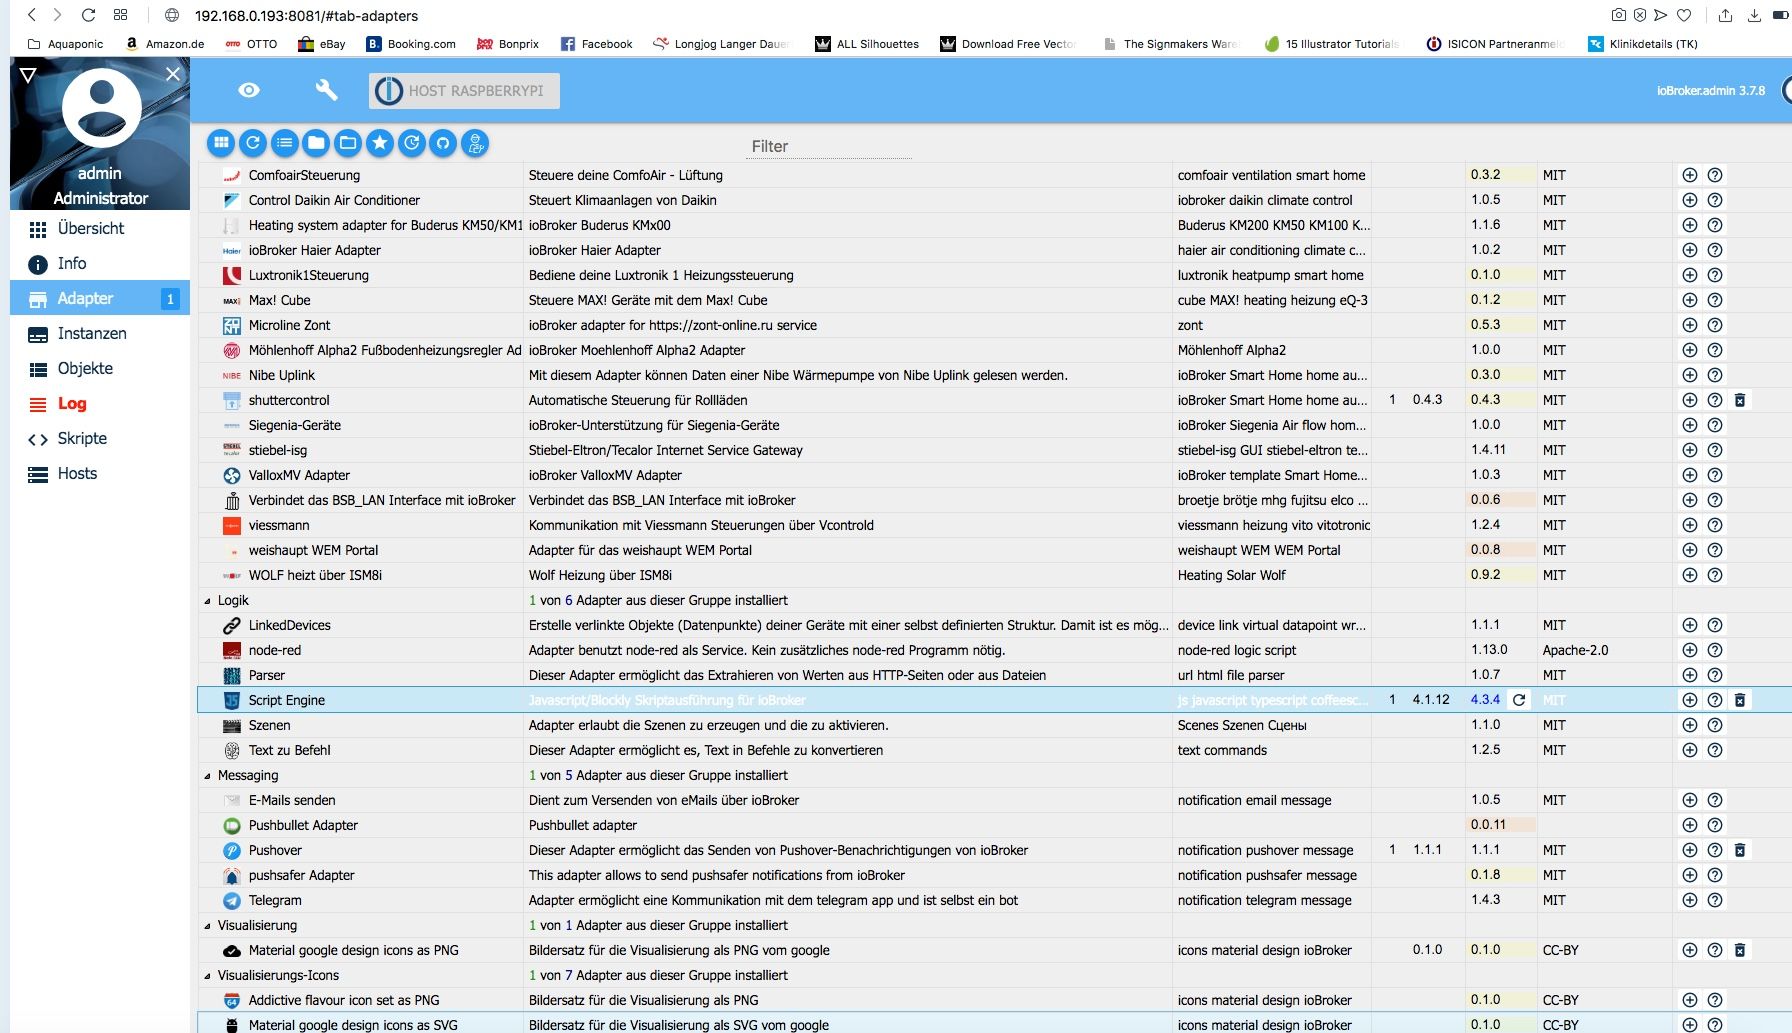The width and height of the screenshot is (1792, 1033).
Task: Expand all groups with the outlined folder icon
Action: click(x=348, y=143)
